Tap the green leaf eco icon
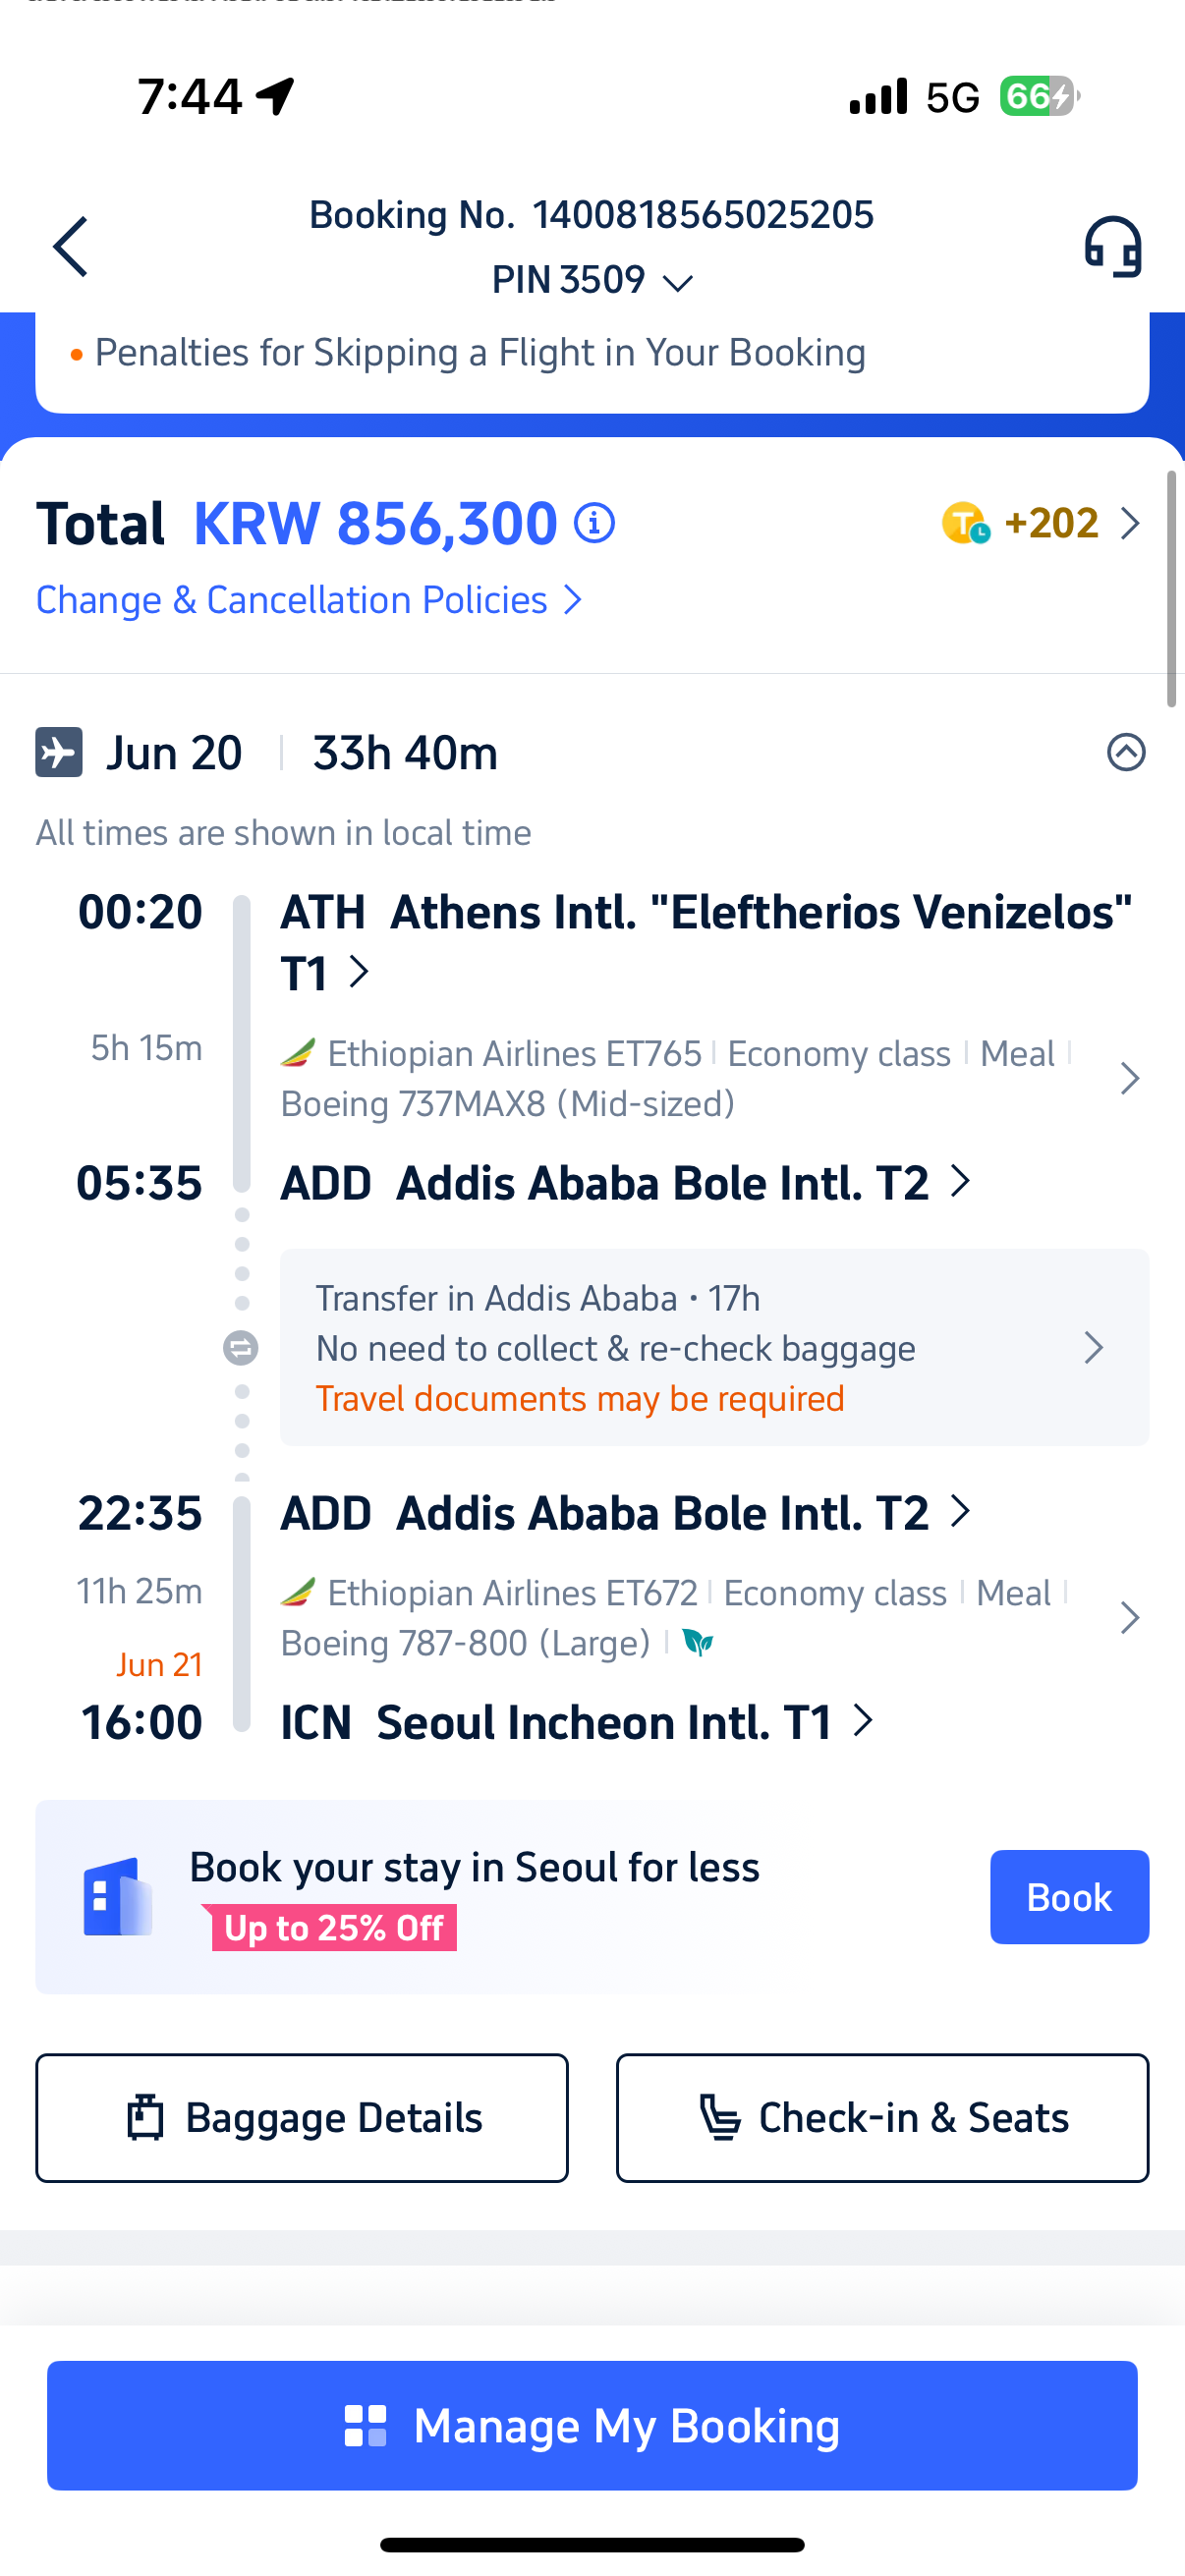 [x=698, y=1642]
